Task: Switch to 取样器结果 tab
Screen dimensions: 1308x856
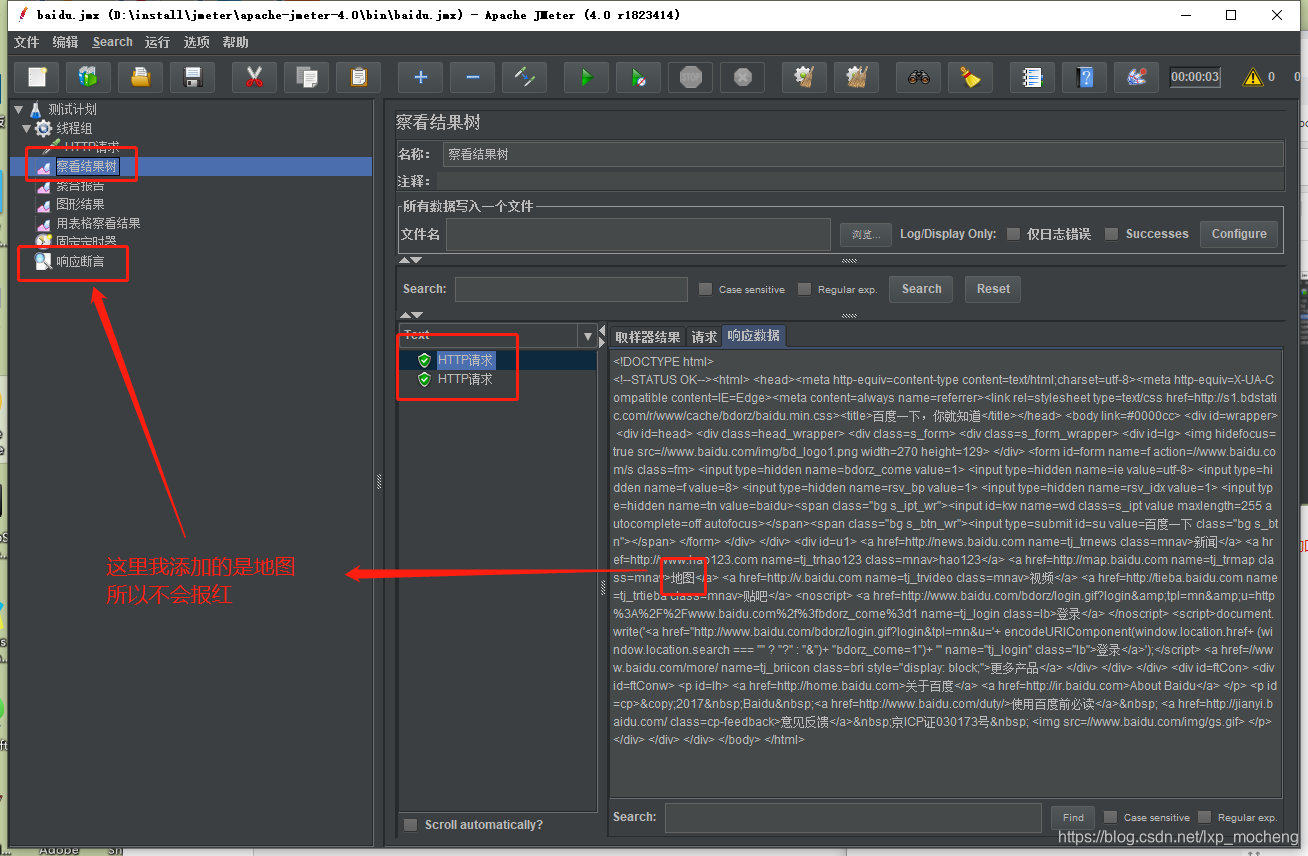Action: point(647,337)
